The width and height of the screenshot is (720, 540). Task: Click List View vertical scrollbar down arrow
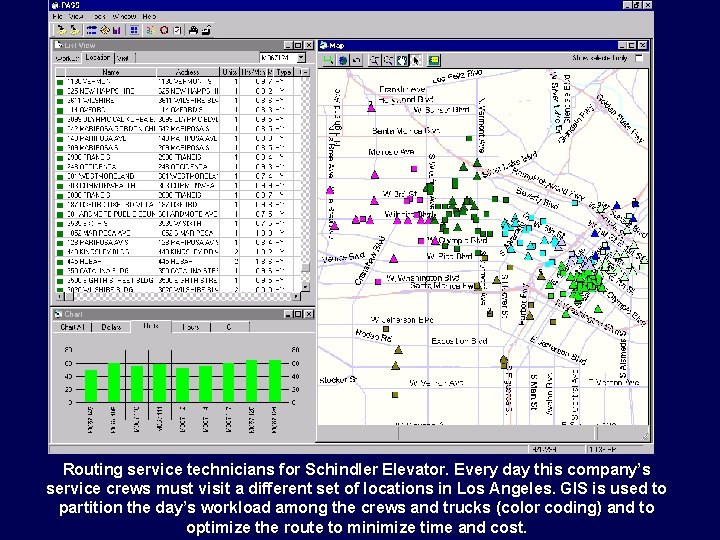(x=305, y=287)
